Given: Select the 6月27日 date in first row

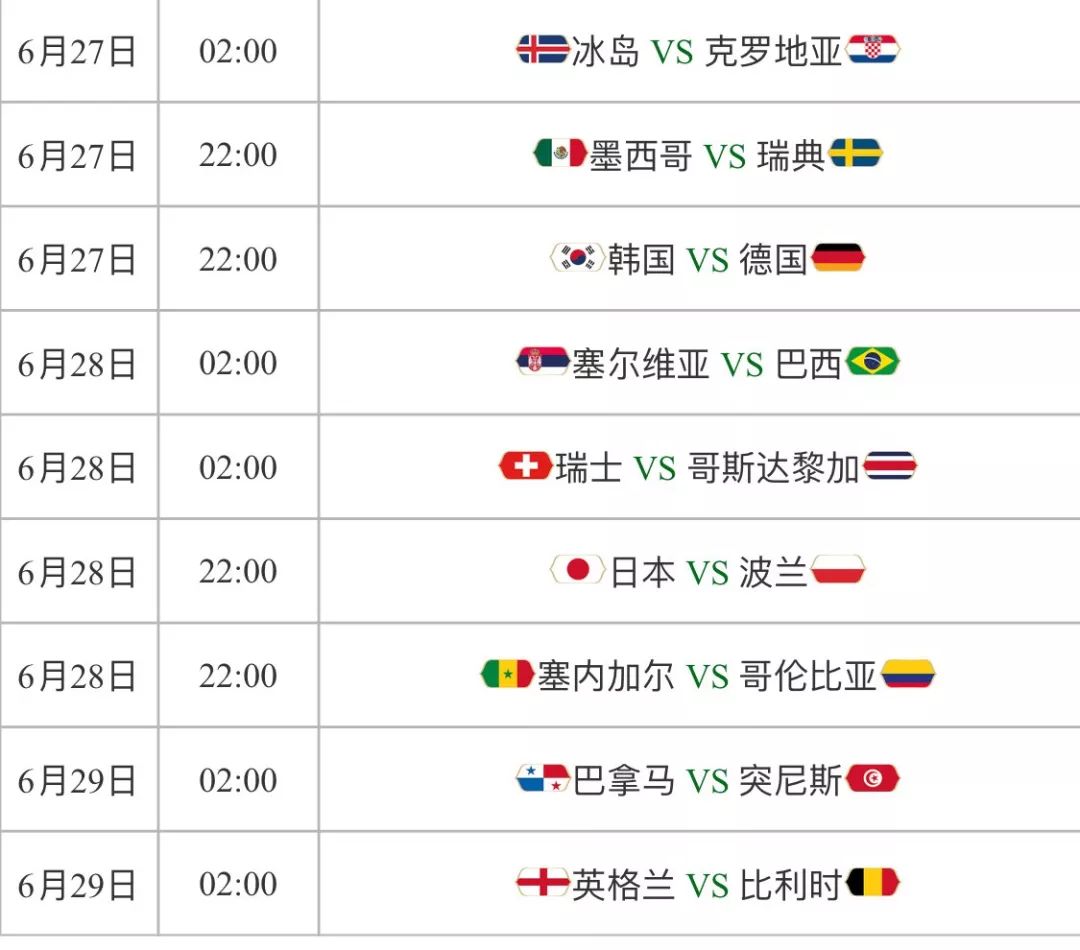Looking at the screenshot, I should [x=76, y=52].
